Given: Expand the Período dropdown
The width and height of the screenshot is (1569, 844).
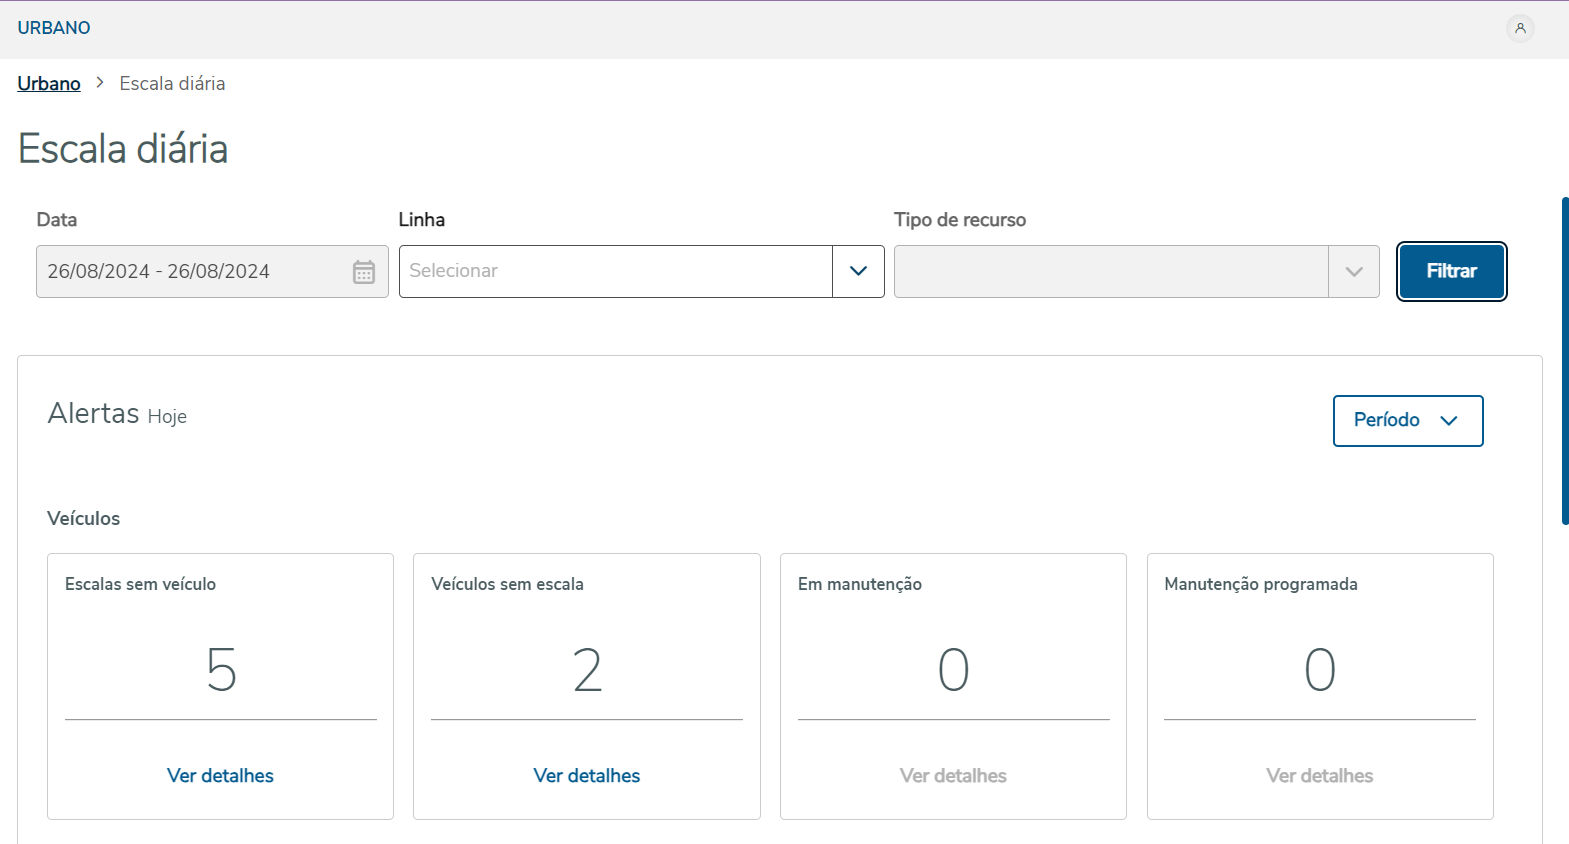Looking at the screenshot, I should pyautogui.click(x=1407, y=421).
